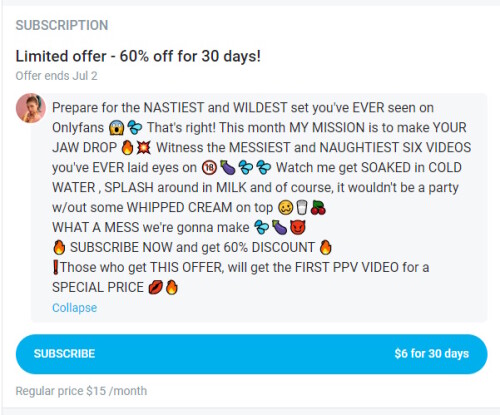Click the red devil face emoji
500x415 pixels.
coord(298,227)
